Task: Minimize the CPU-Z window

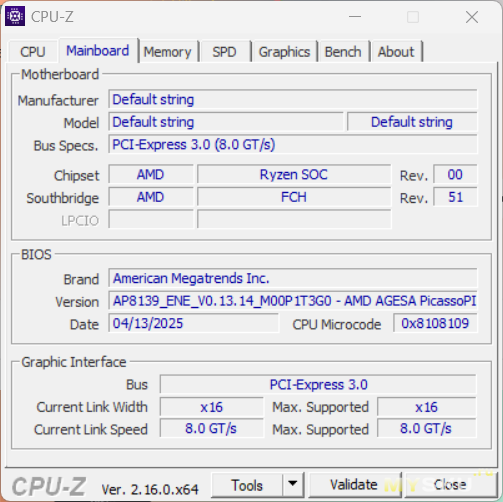Action: click(x=355, y=16)
